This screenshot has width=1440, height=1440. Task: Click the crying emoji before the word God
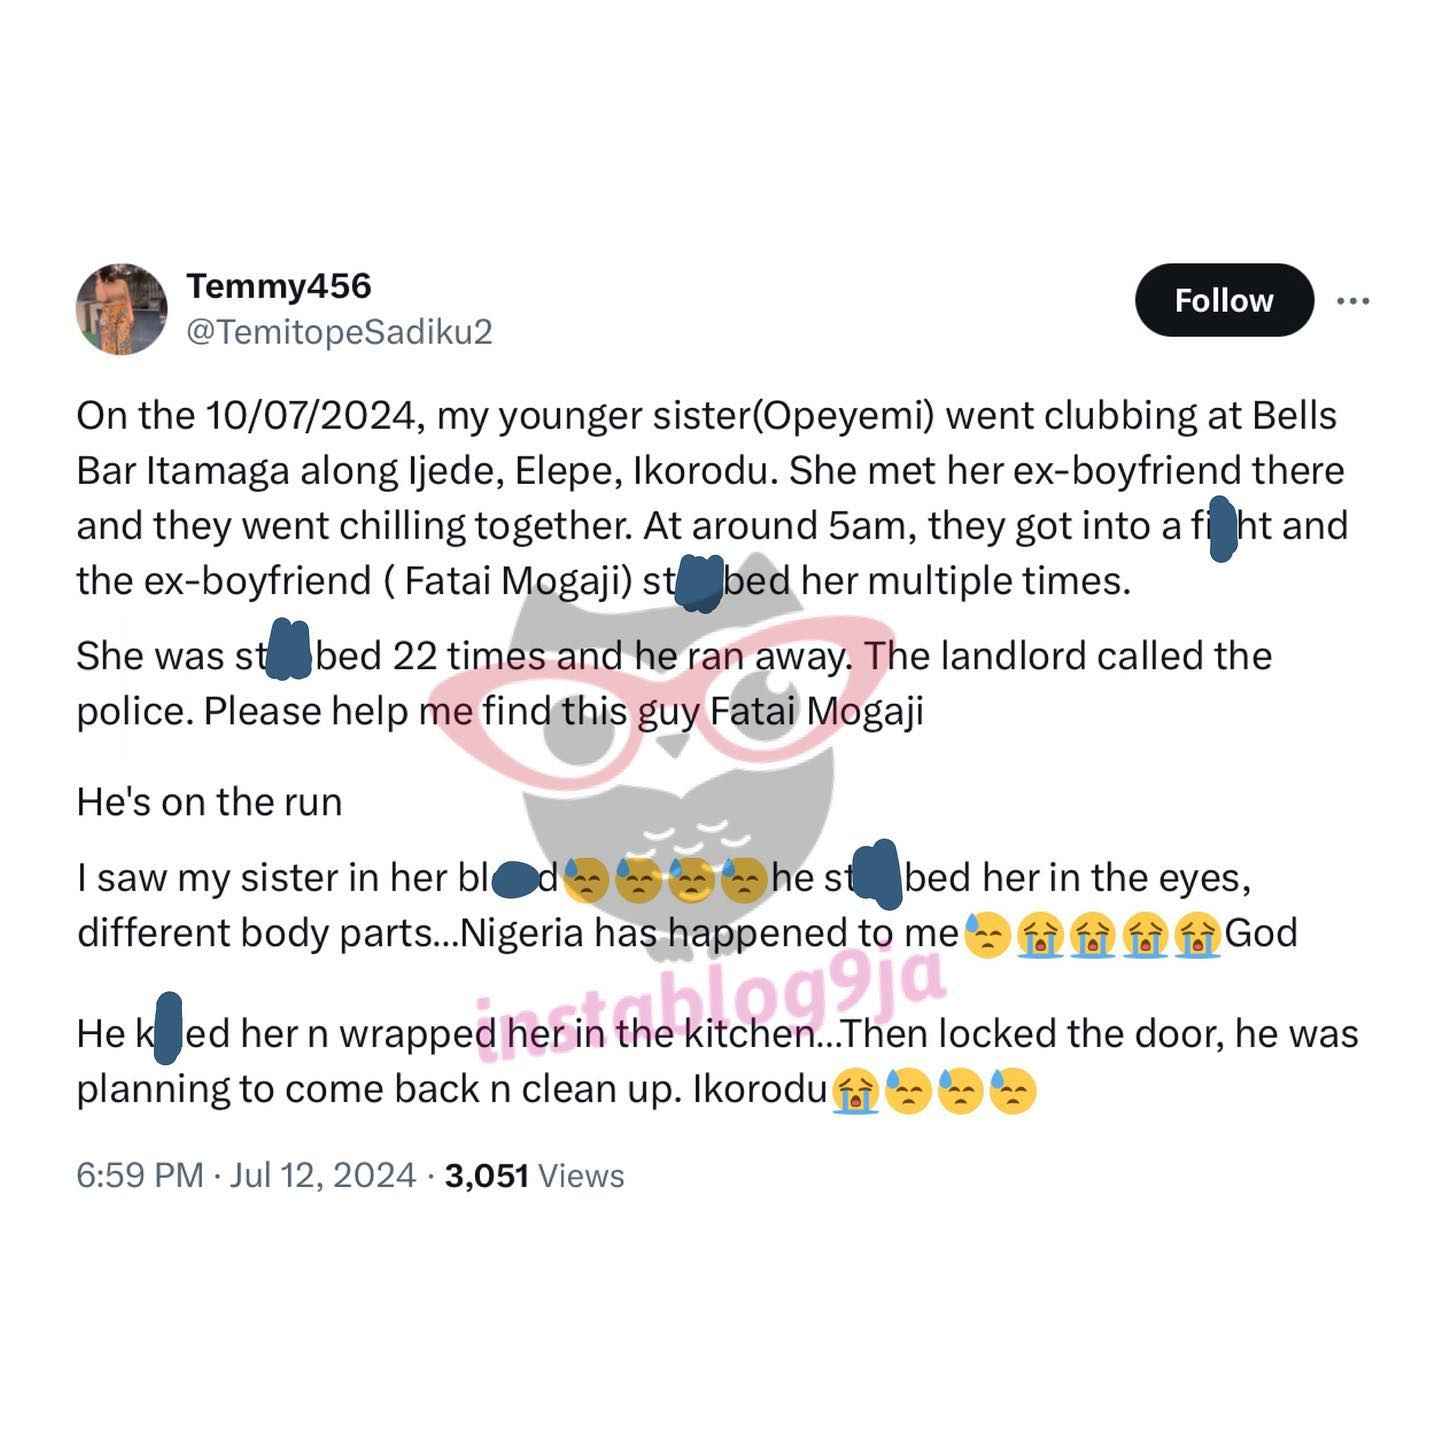(x=1197, y=936)
